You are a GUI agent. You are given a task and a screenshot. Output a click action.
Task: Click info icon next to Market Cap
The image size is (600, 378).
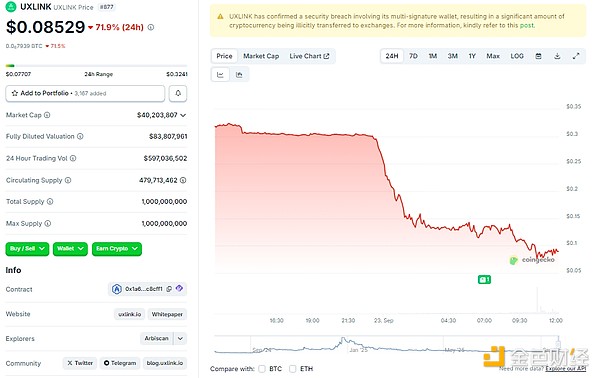(47, 115)
